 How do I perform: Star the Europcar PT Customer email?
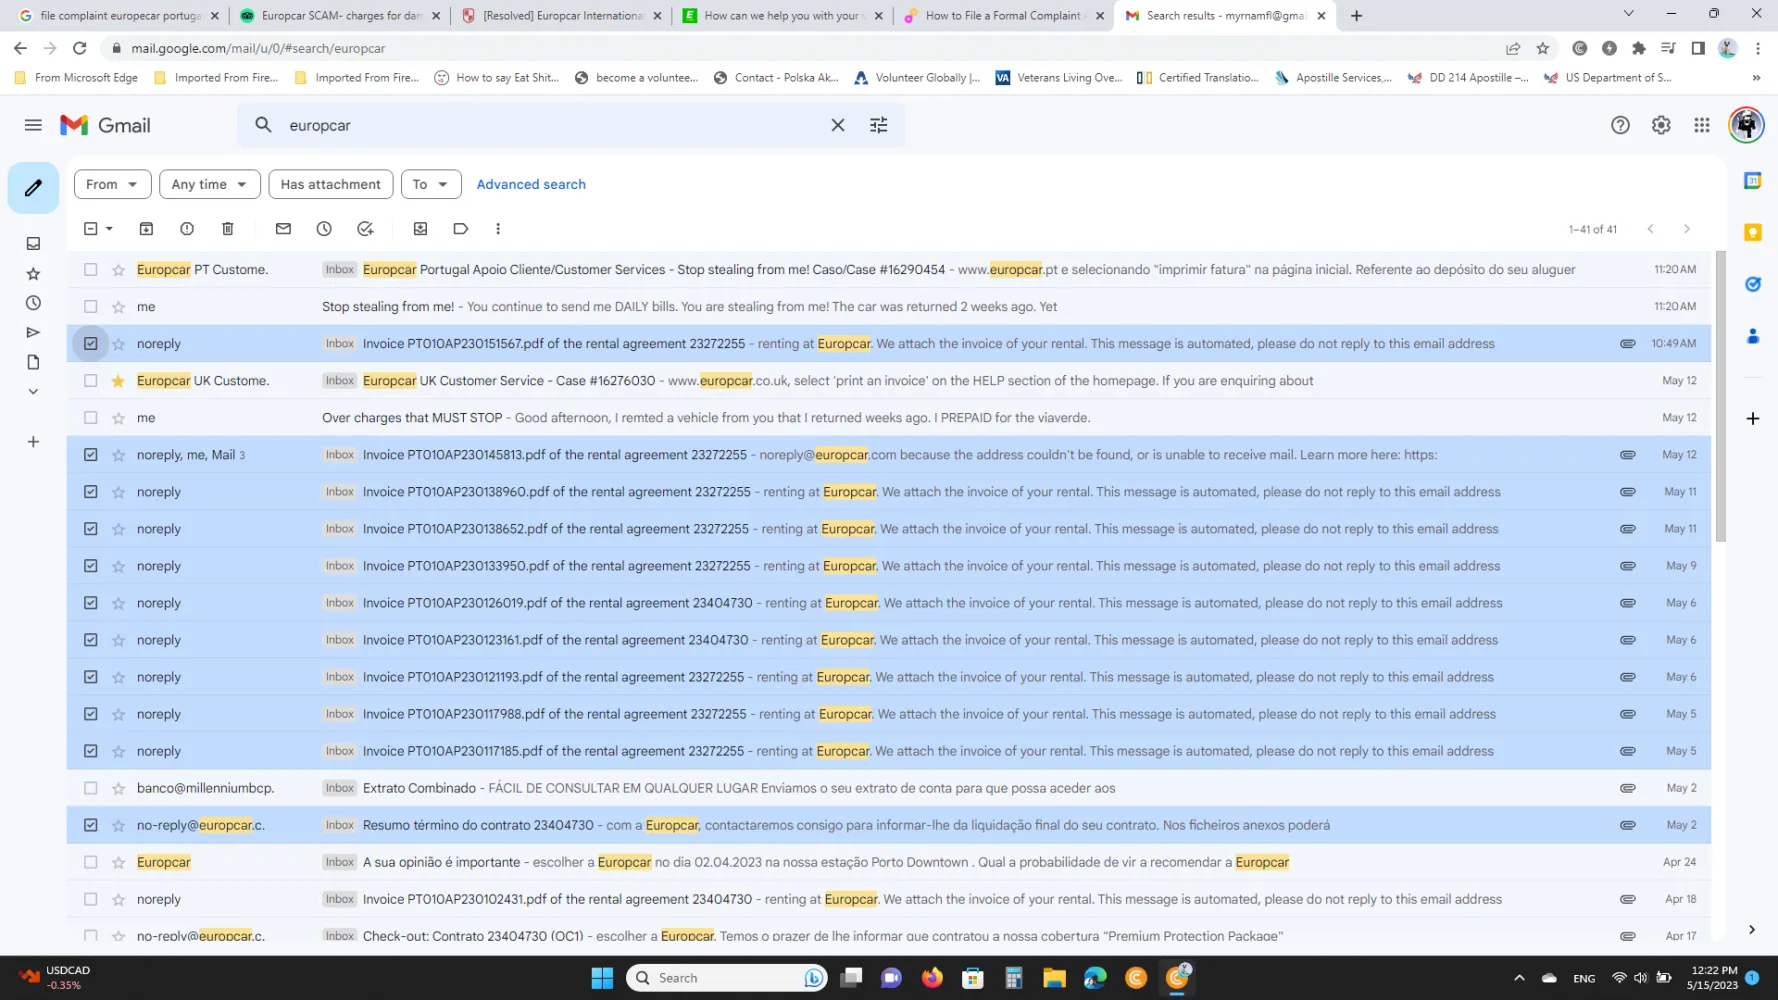pyautogui.click(x=118, y=269)
